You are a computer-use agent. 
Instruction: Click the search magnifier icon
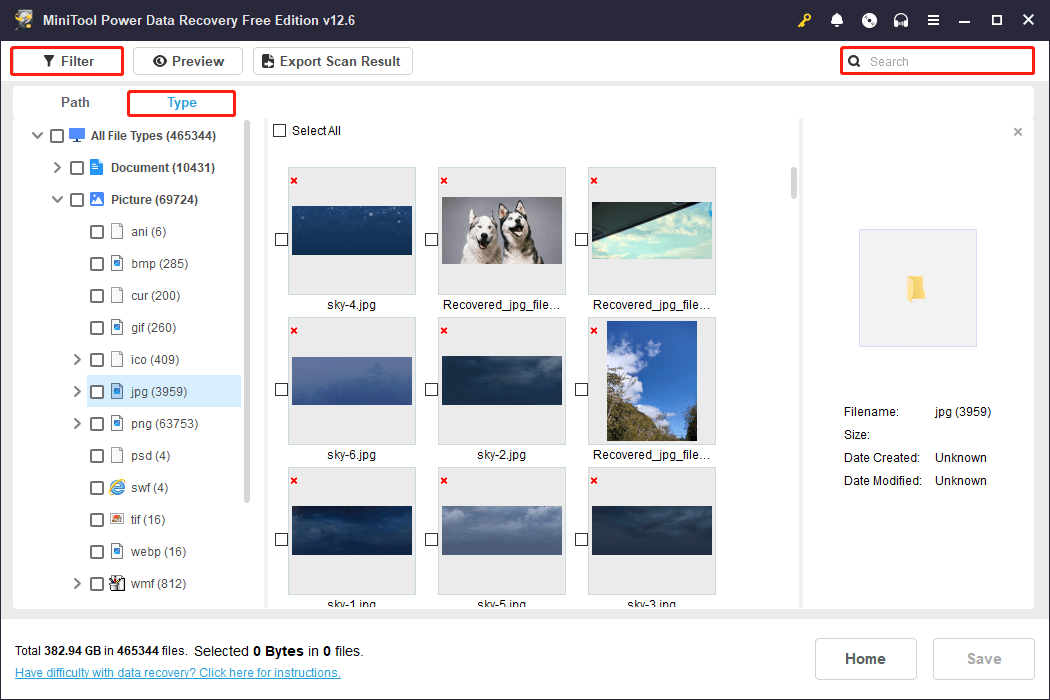point(855,61)
